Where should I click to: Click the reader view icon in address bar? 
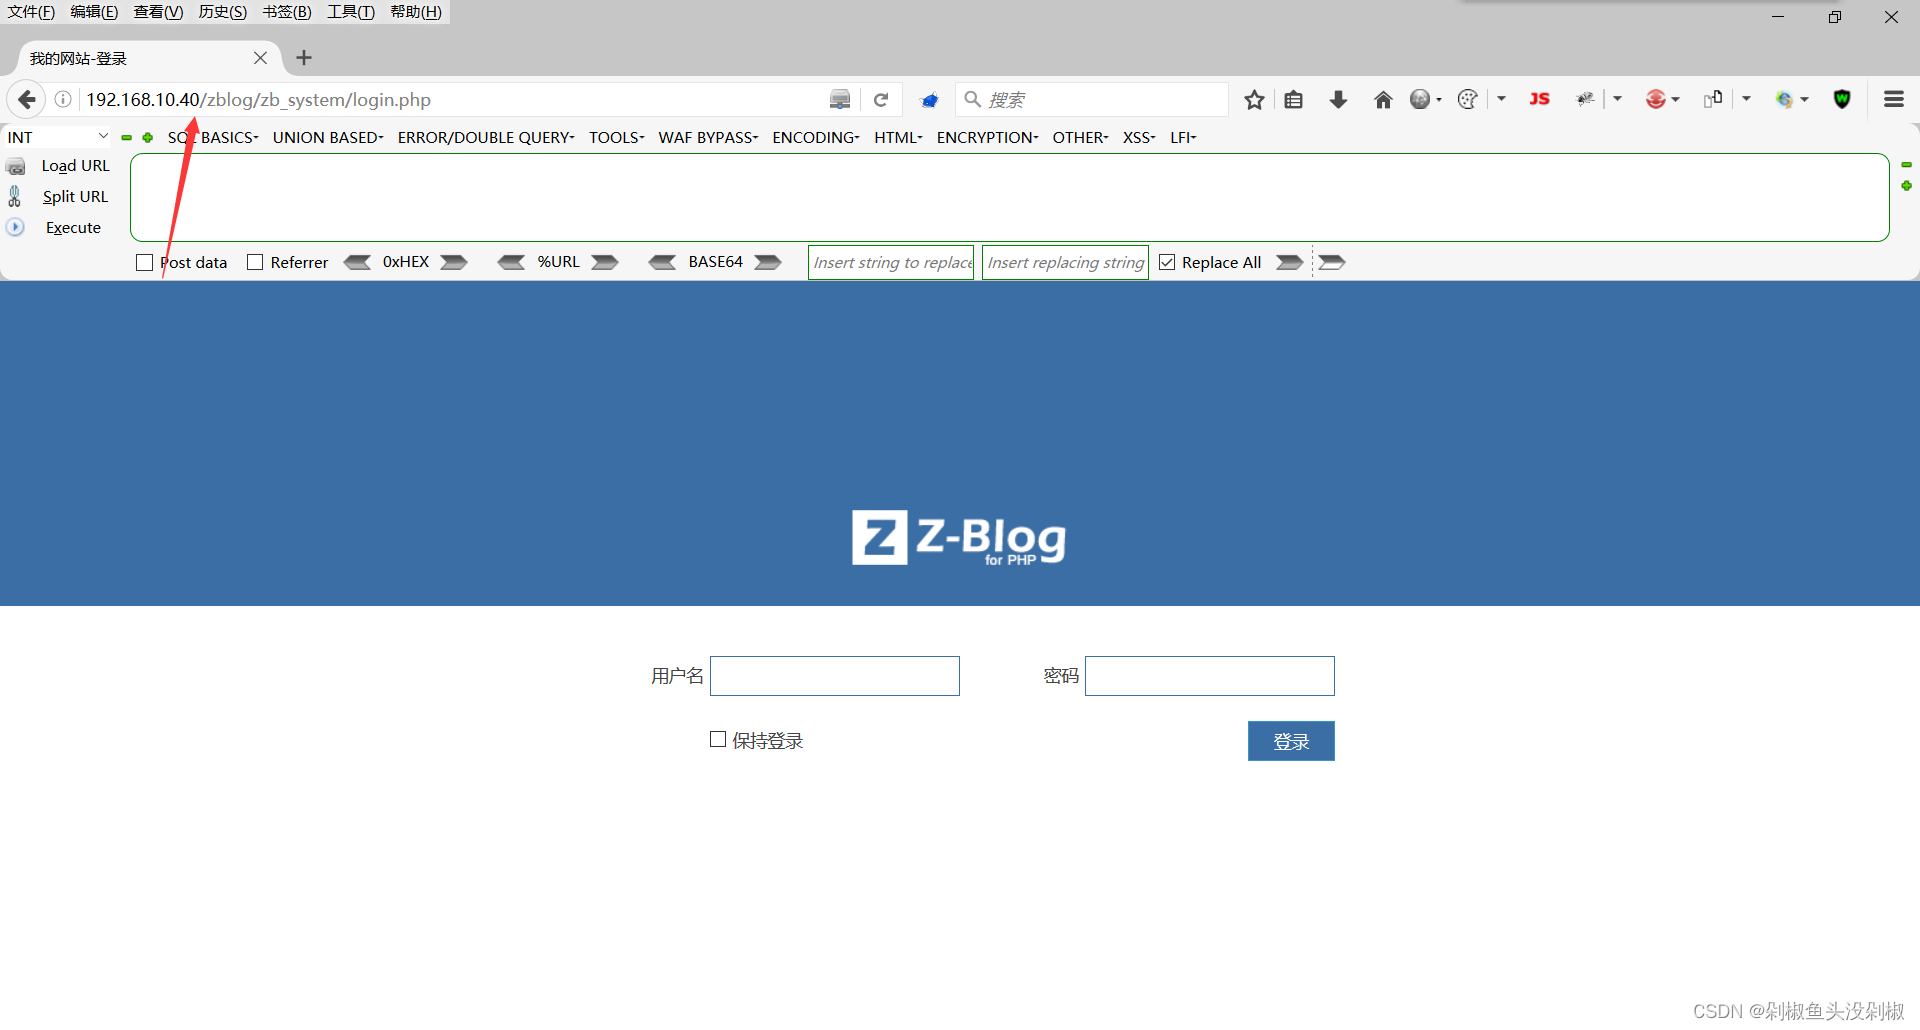pos(840,99)
